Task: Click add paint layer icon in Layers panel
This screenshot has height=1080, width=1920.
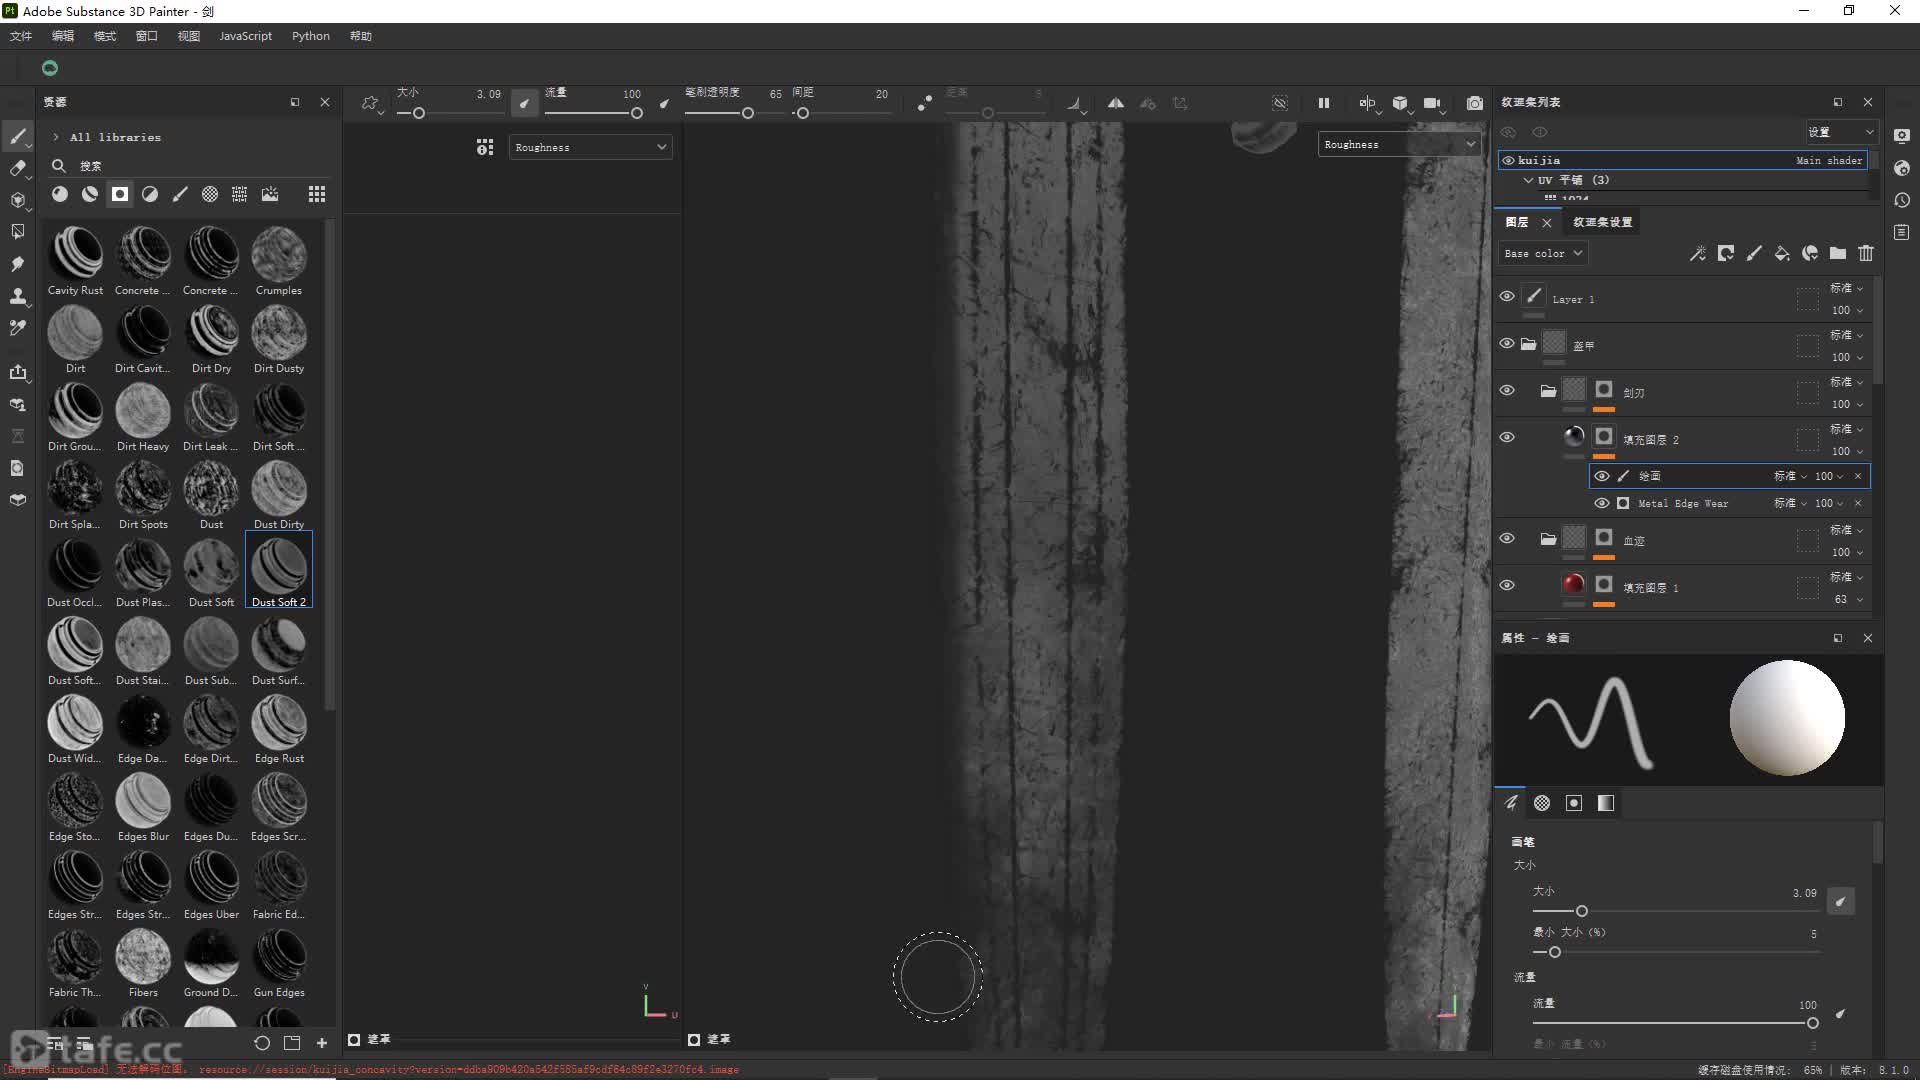Action: [x=1754, y=253]
